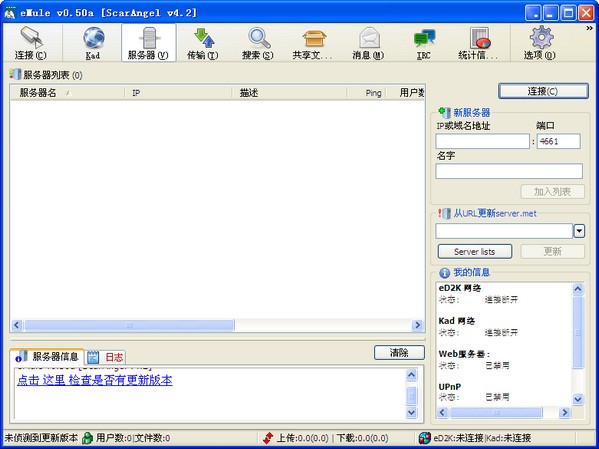Click status bar 'eD2K:未连接' text
599x449 pixels.
pyautogui.click(x=458, y=438)
